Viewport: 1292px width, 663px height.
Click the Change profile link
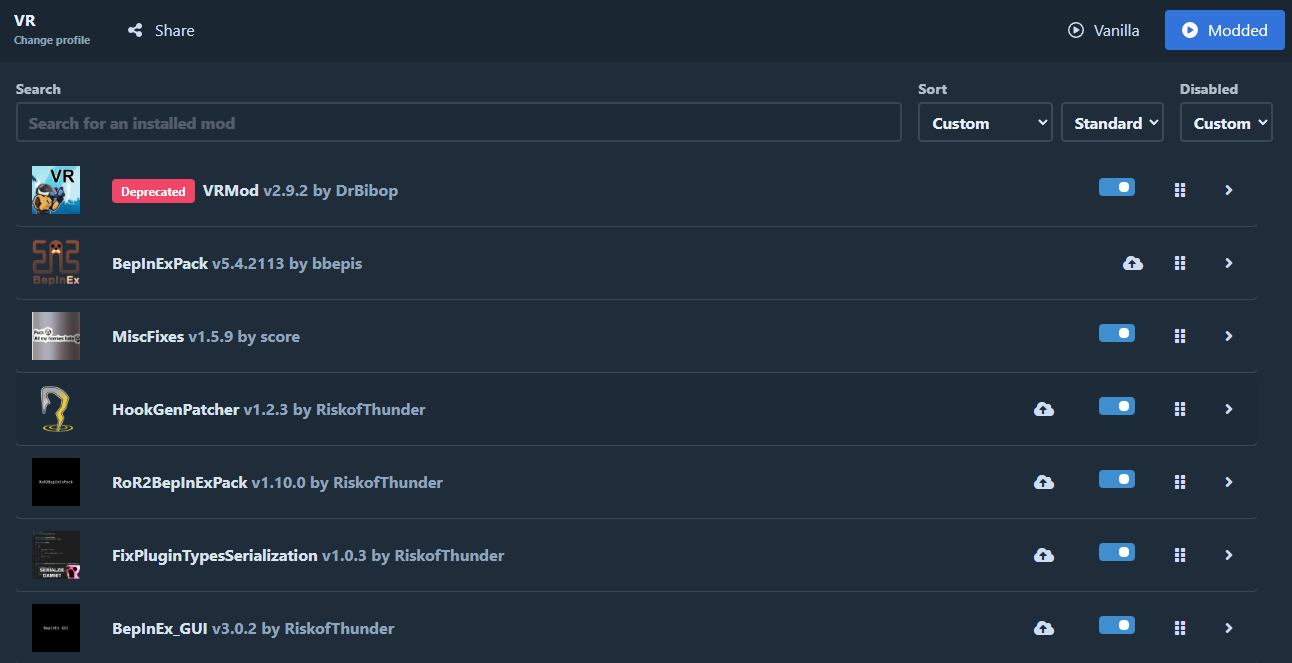52,40
